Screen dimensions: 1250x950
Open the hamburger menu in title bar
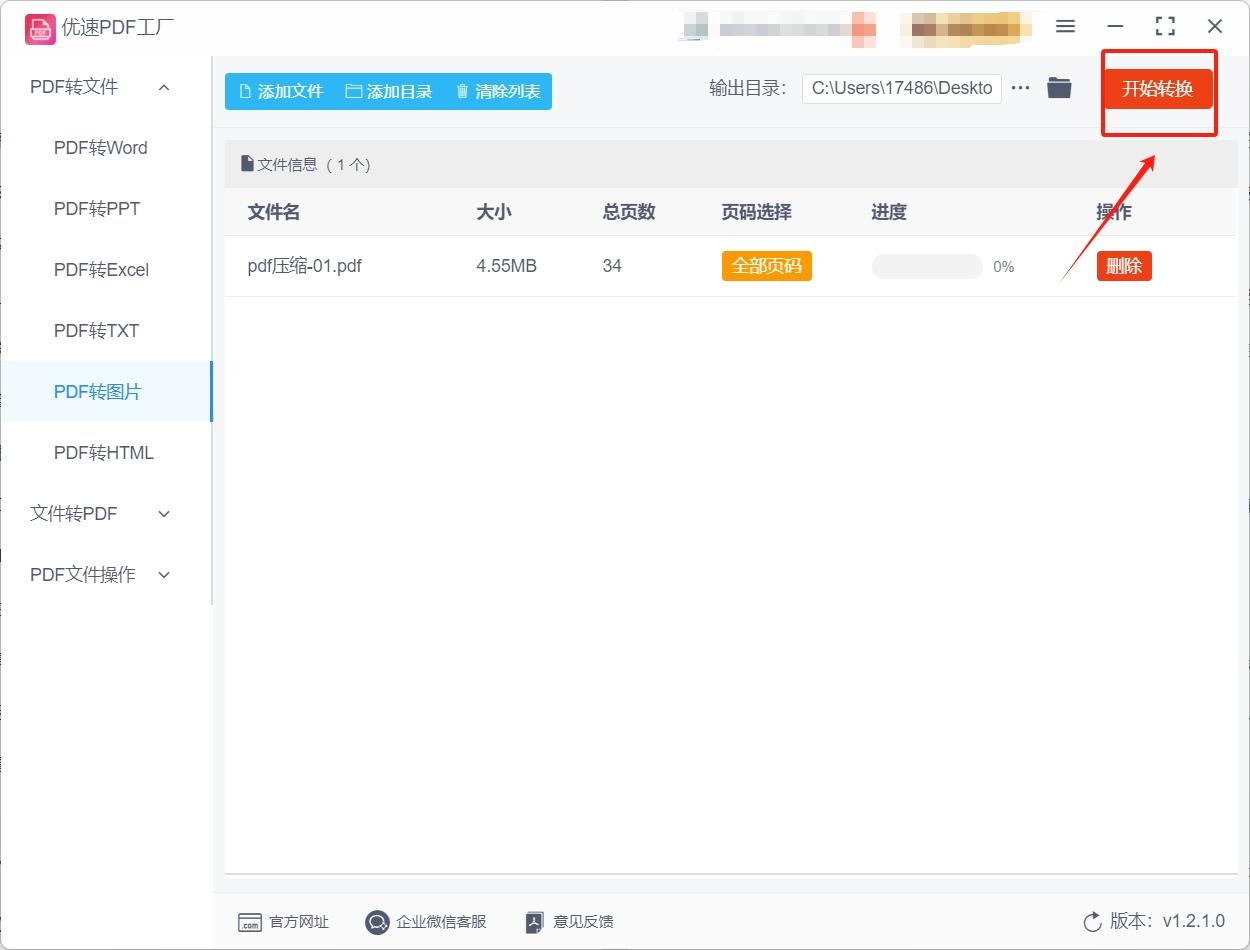1065,27
